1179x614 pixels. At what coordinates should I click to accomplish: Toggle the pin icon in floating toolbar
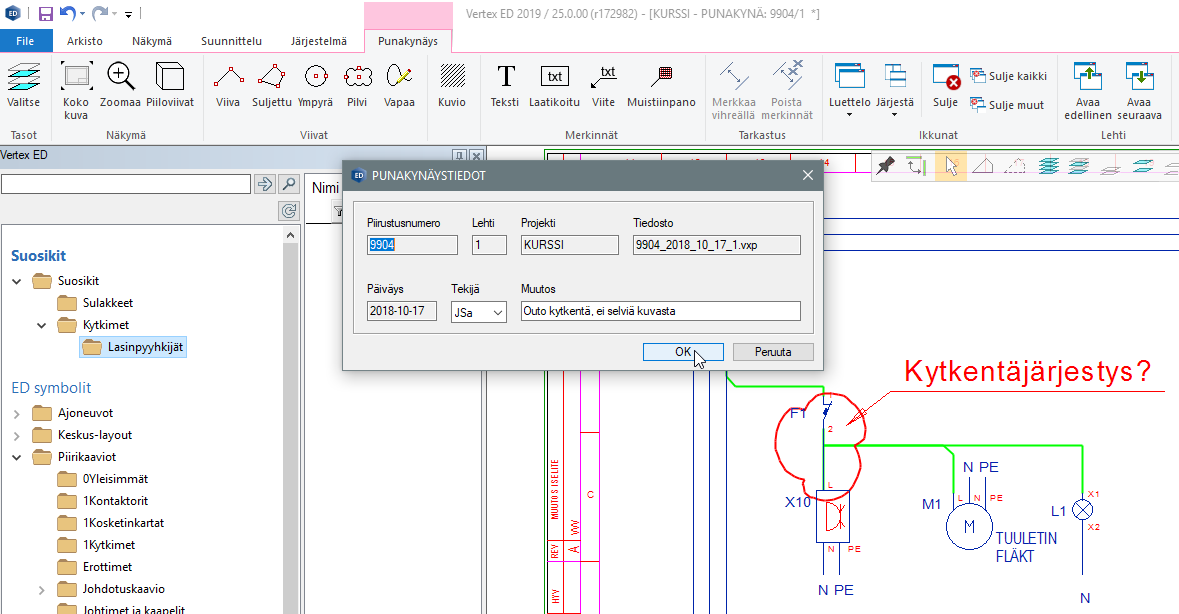pos(885,166)
